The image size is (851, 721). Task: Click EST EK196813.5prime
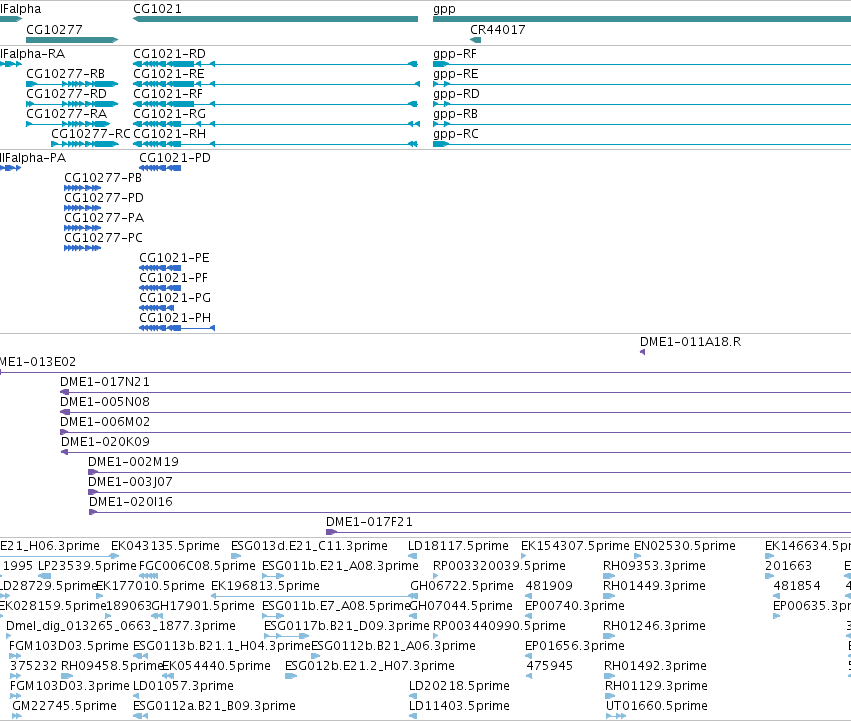pos(314,596)
